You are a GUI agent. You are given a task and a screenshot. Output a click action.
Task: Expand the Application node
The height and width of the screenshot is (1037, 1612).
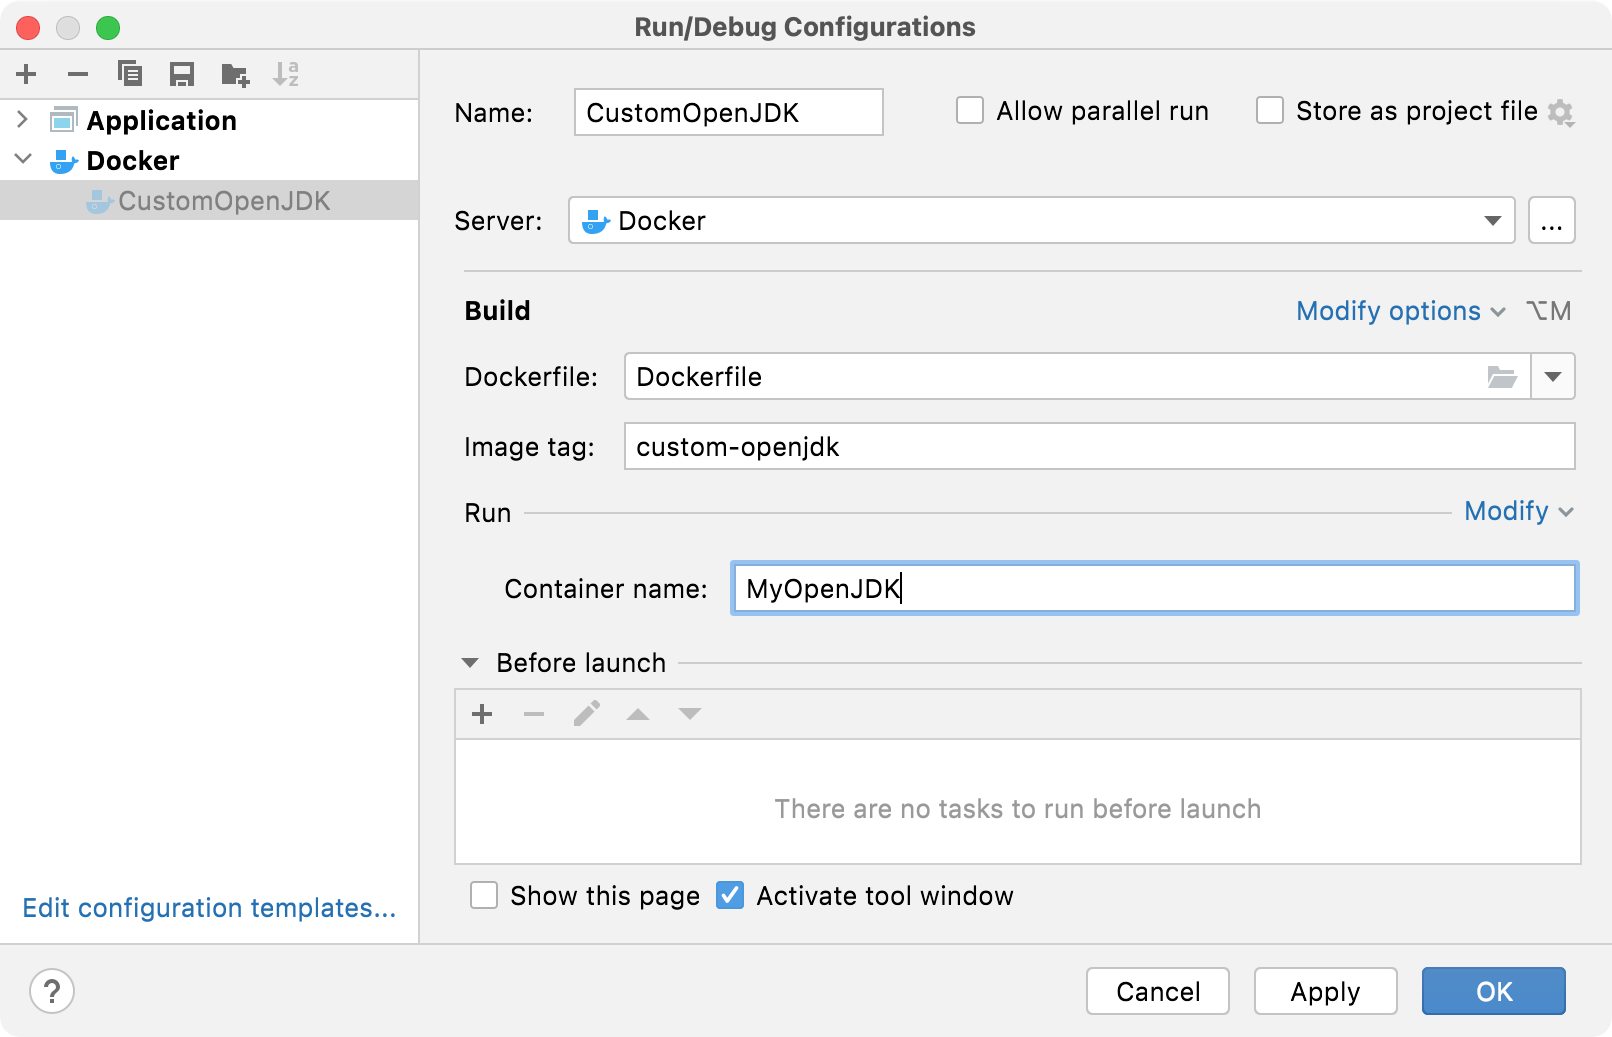pos(23,120)
